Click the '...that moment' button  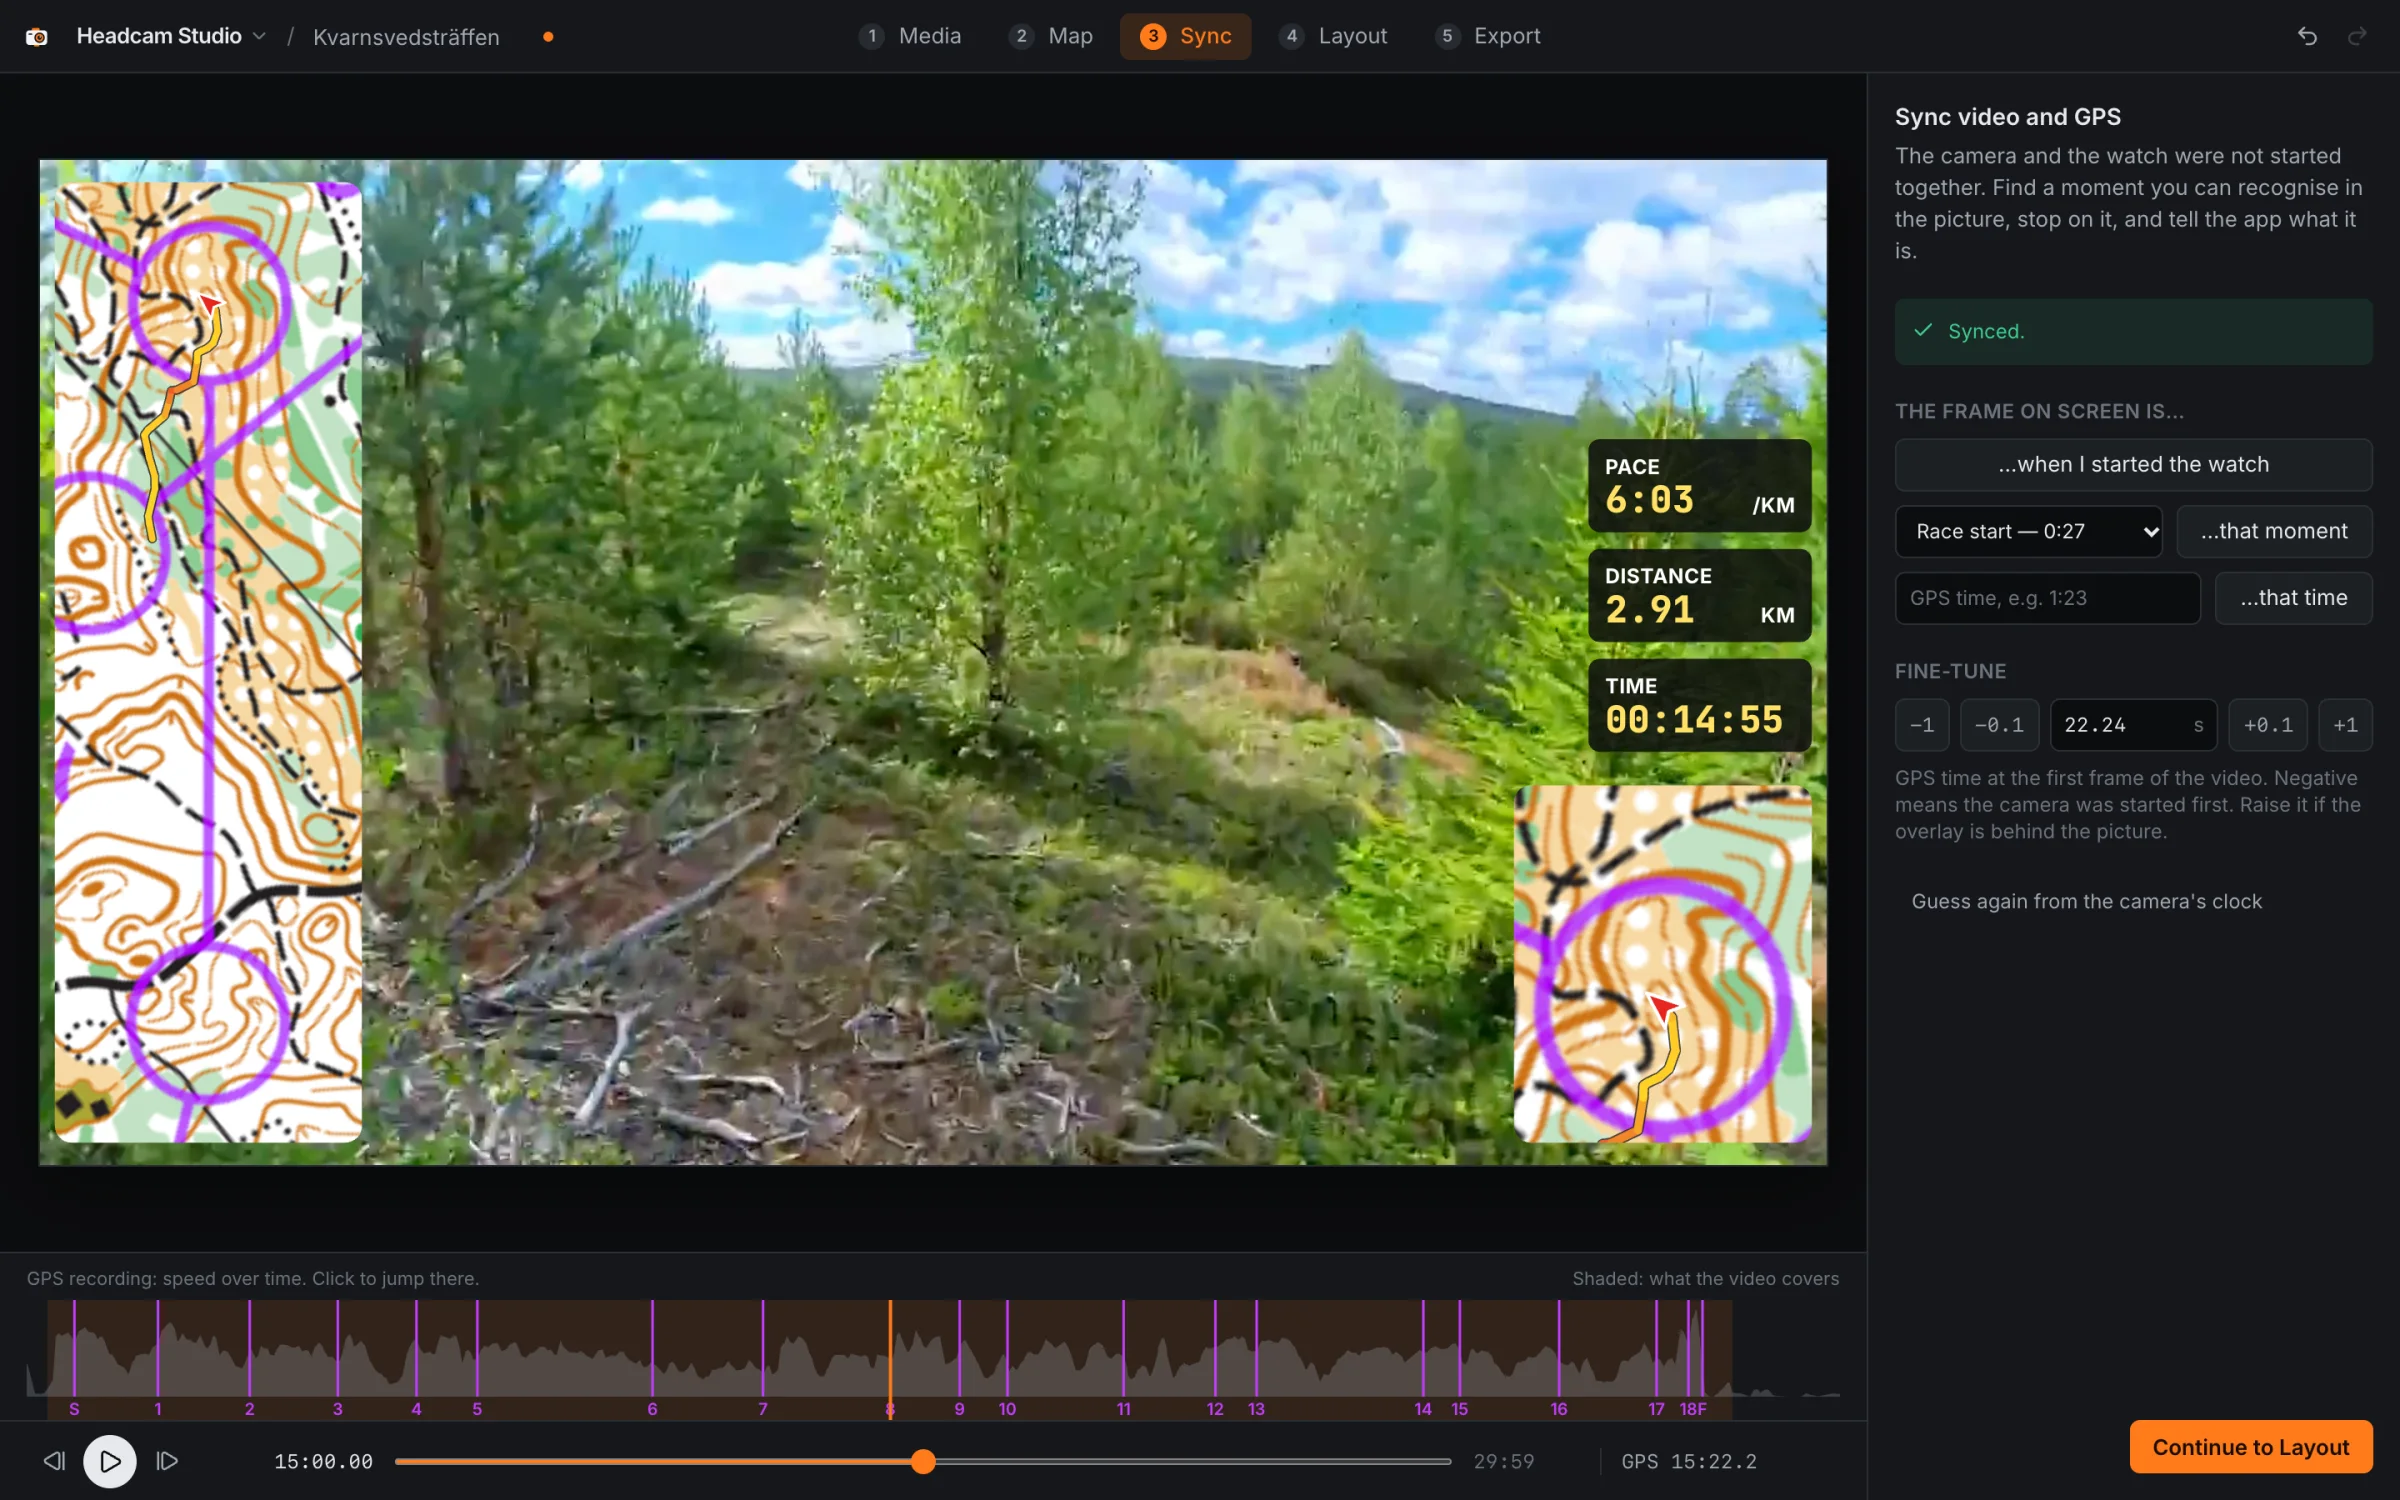tap(2274, 531)
